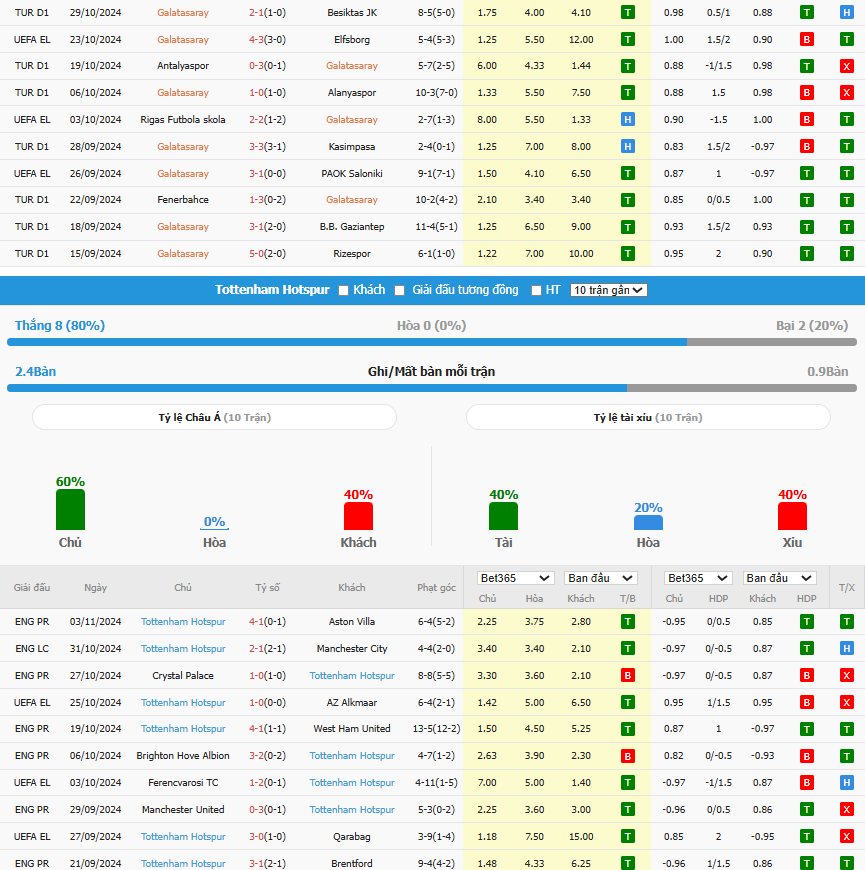The width and height of the screenshot is (865, 870).
Task: Click the 31/10/2024 date cell
Action: [x=95, y=649]
